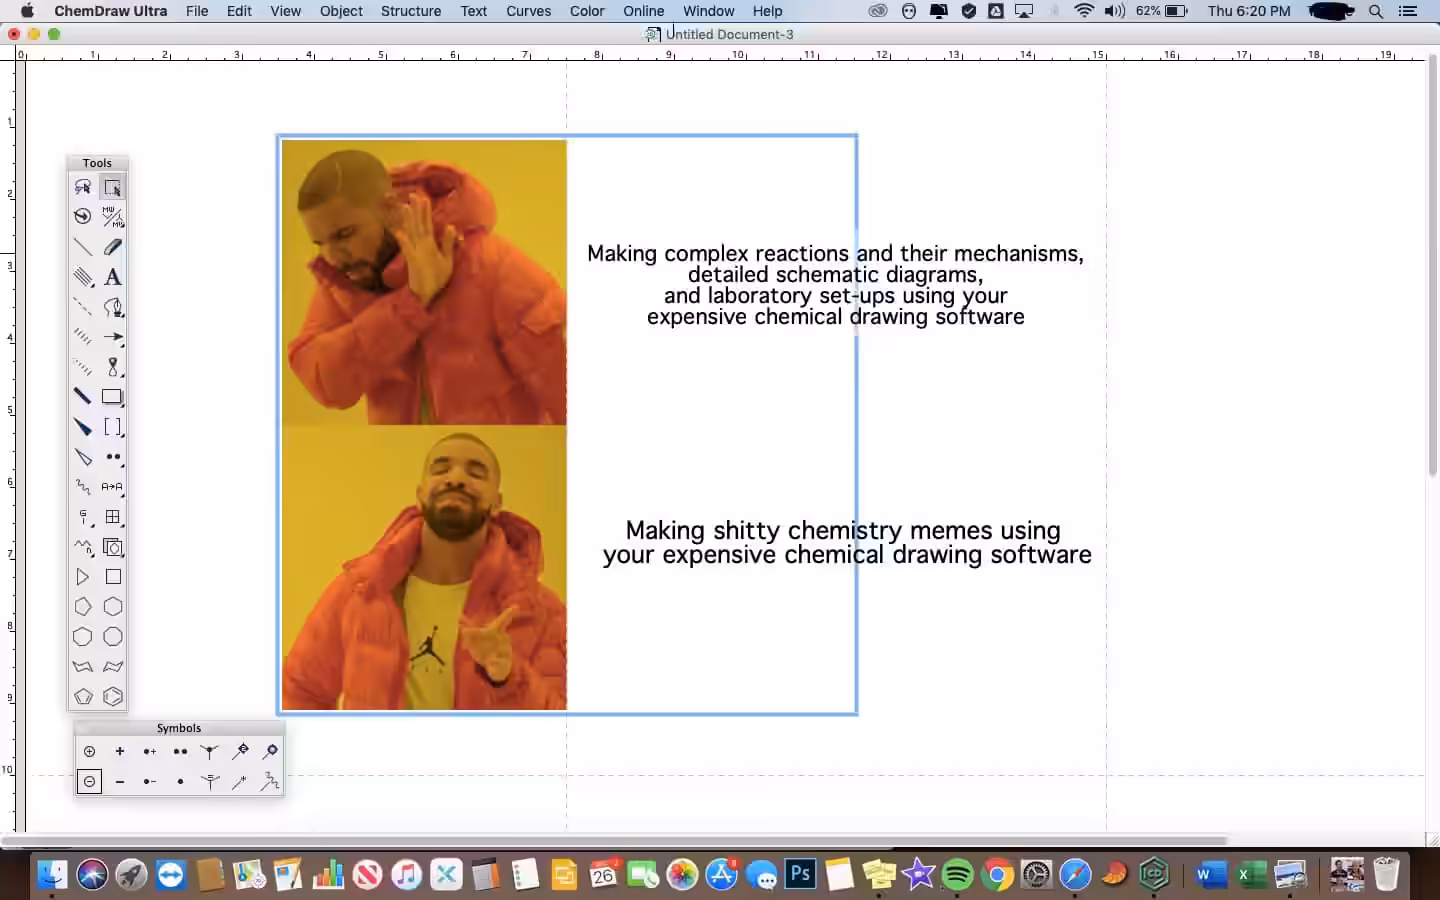This screenshot has width=1440, height=900.
Task: Open Microsoft Word from the Dock
Action: [x=1210, y=875]
